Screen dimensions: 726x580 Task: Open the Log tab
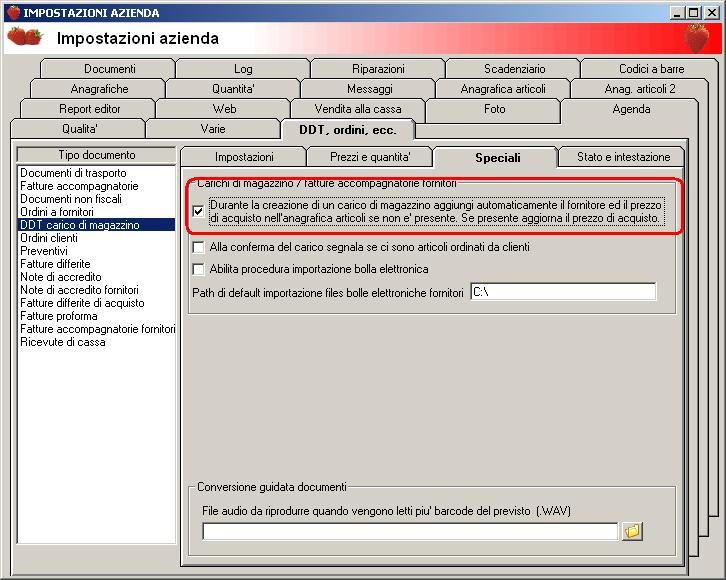tap(243, 69)
